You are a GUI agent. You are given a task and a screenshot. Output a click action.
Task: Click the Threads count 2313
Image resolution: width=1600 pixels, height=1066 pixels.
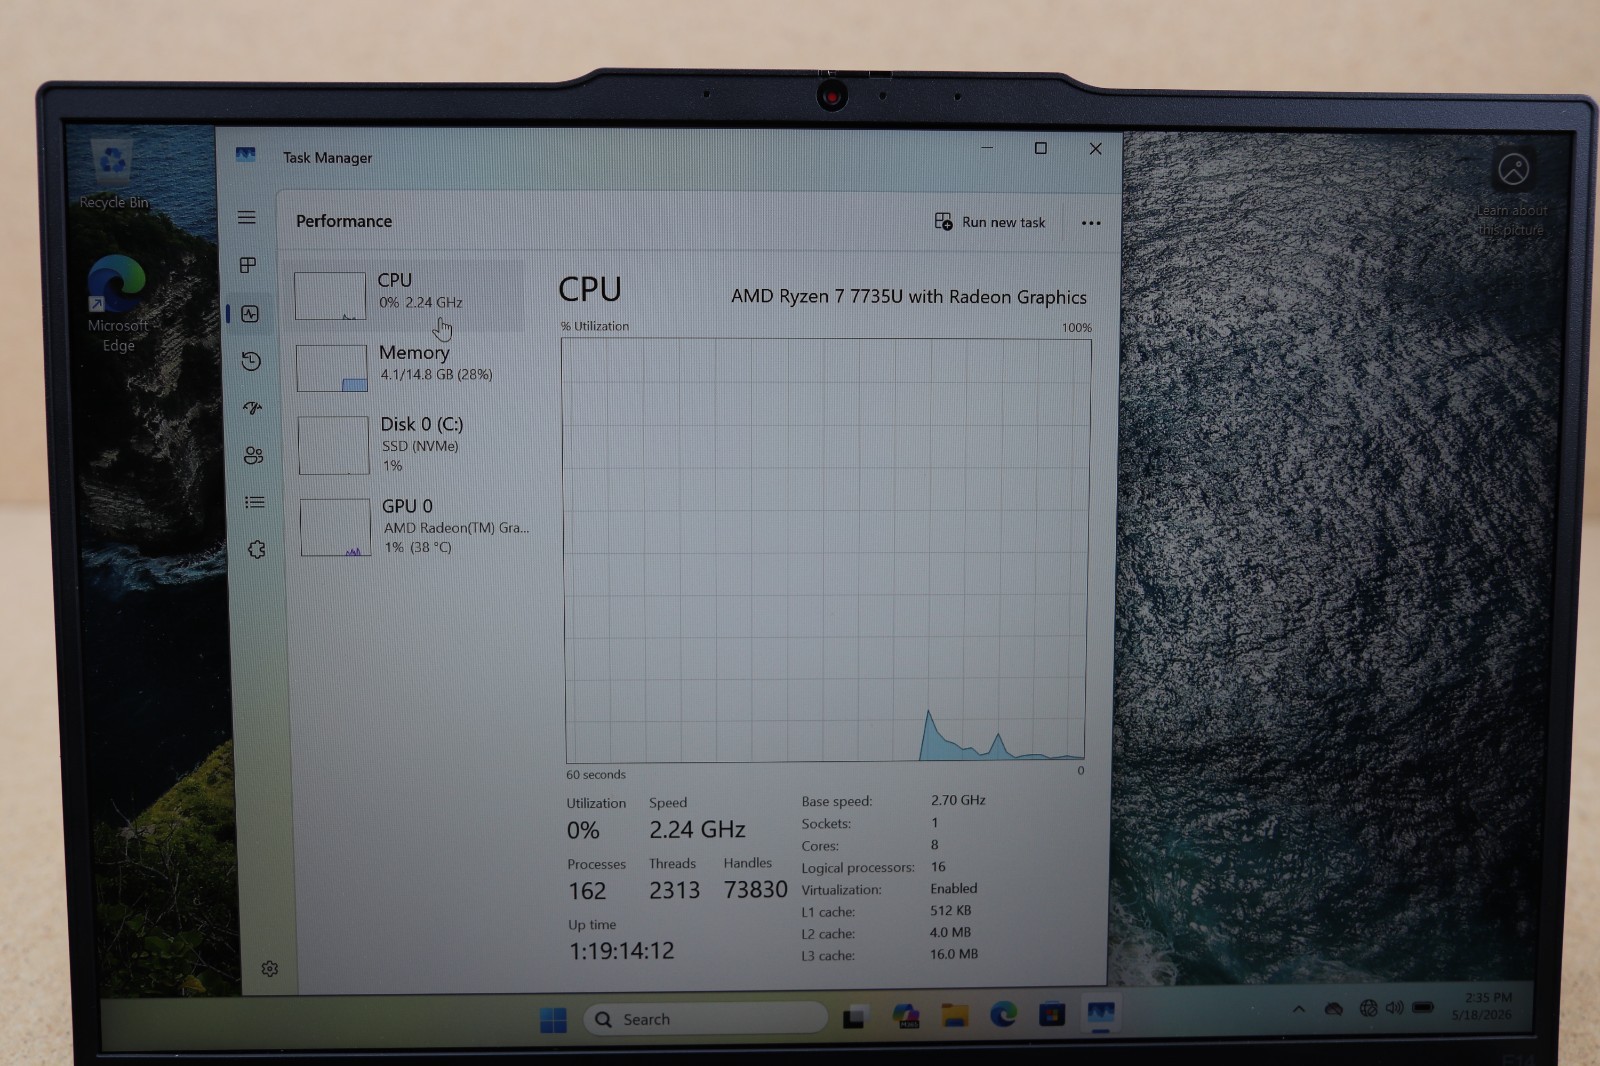(x=674, y=890)
